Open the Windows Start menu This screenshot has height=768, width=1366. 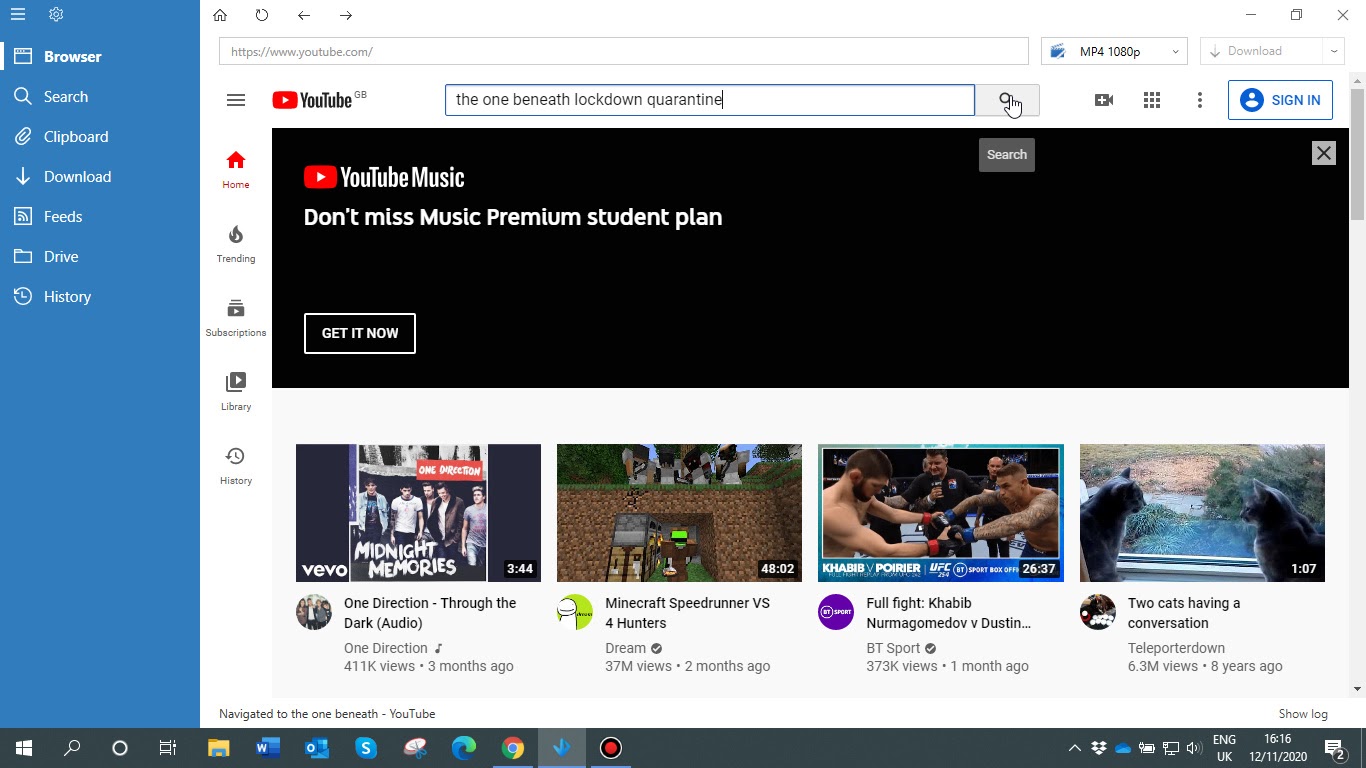pos(24,748)
